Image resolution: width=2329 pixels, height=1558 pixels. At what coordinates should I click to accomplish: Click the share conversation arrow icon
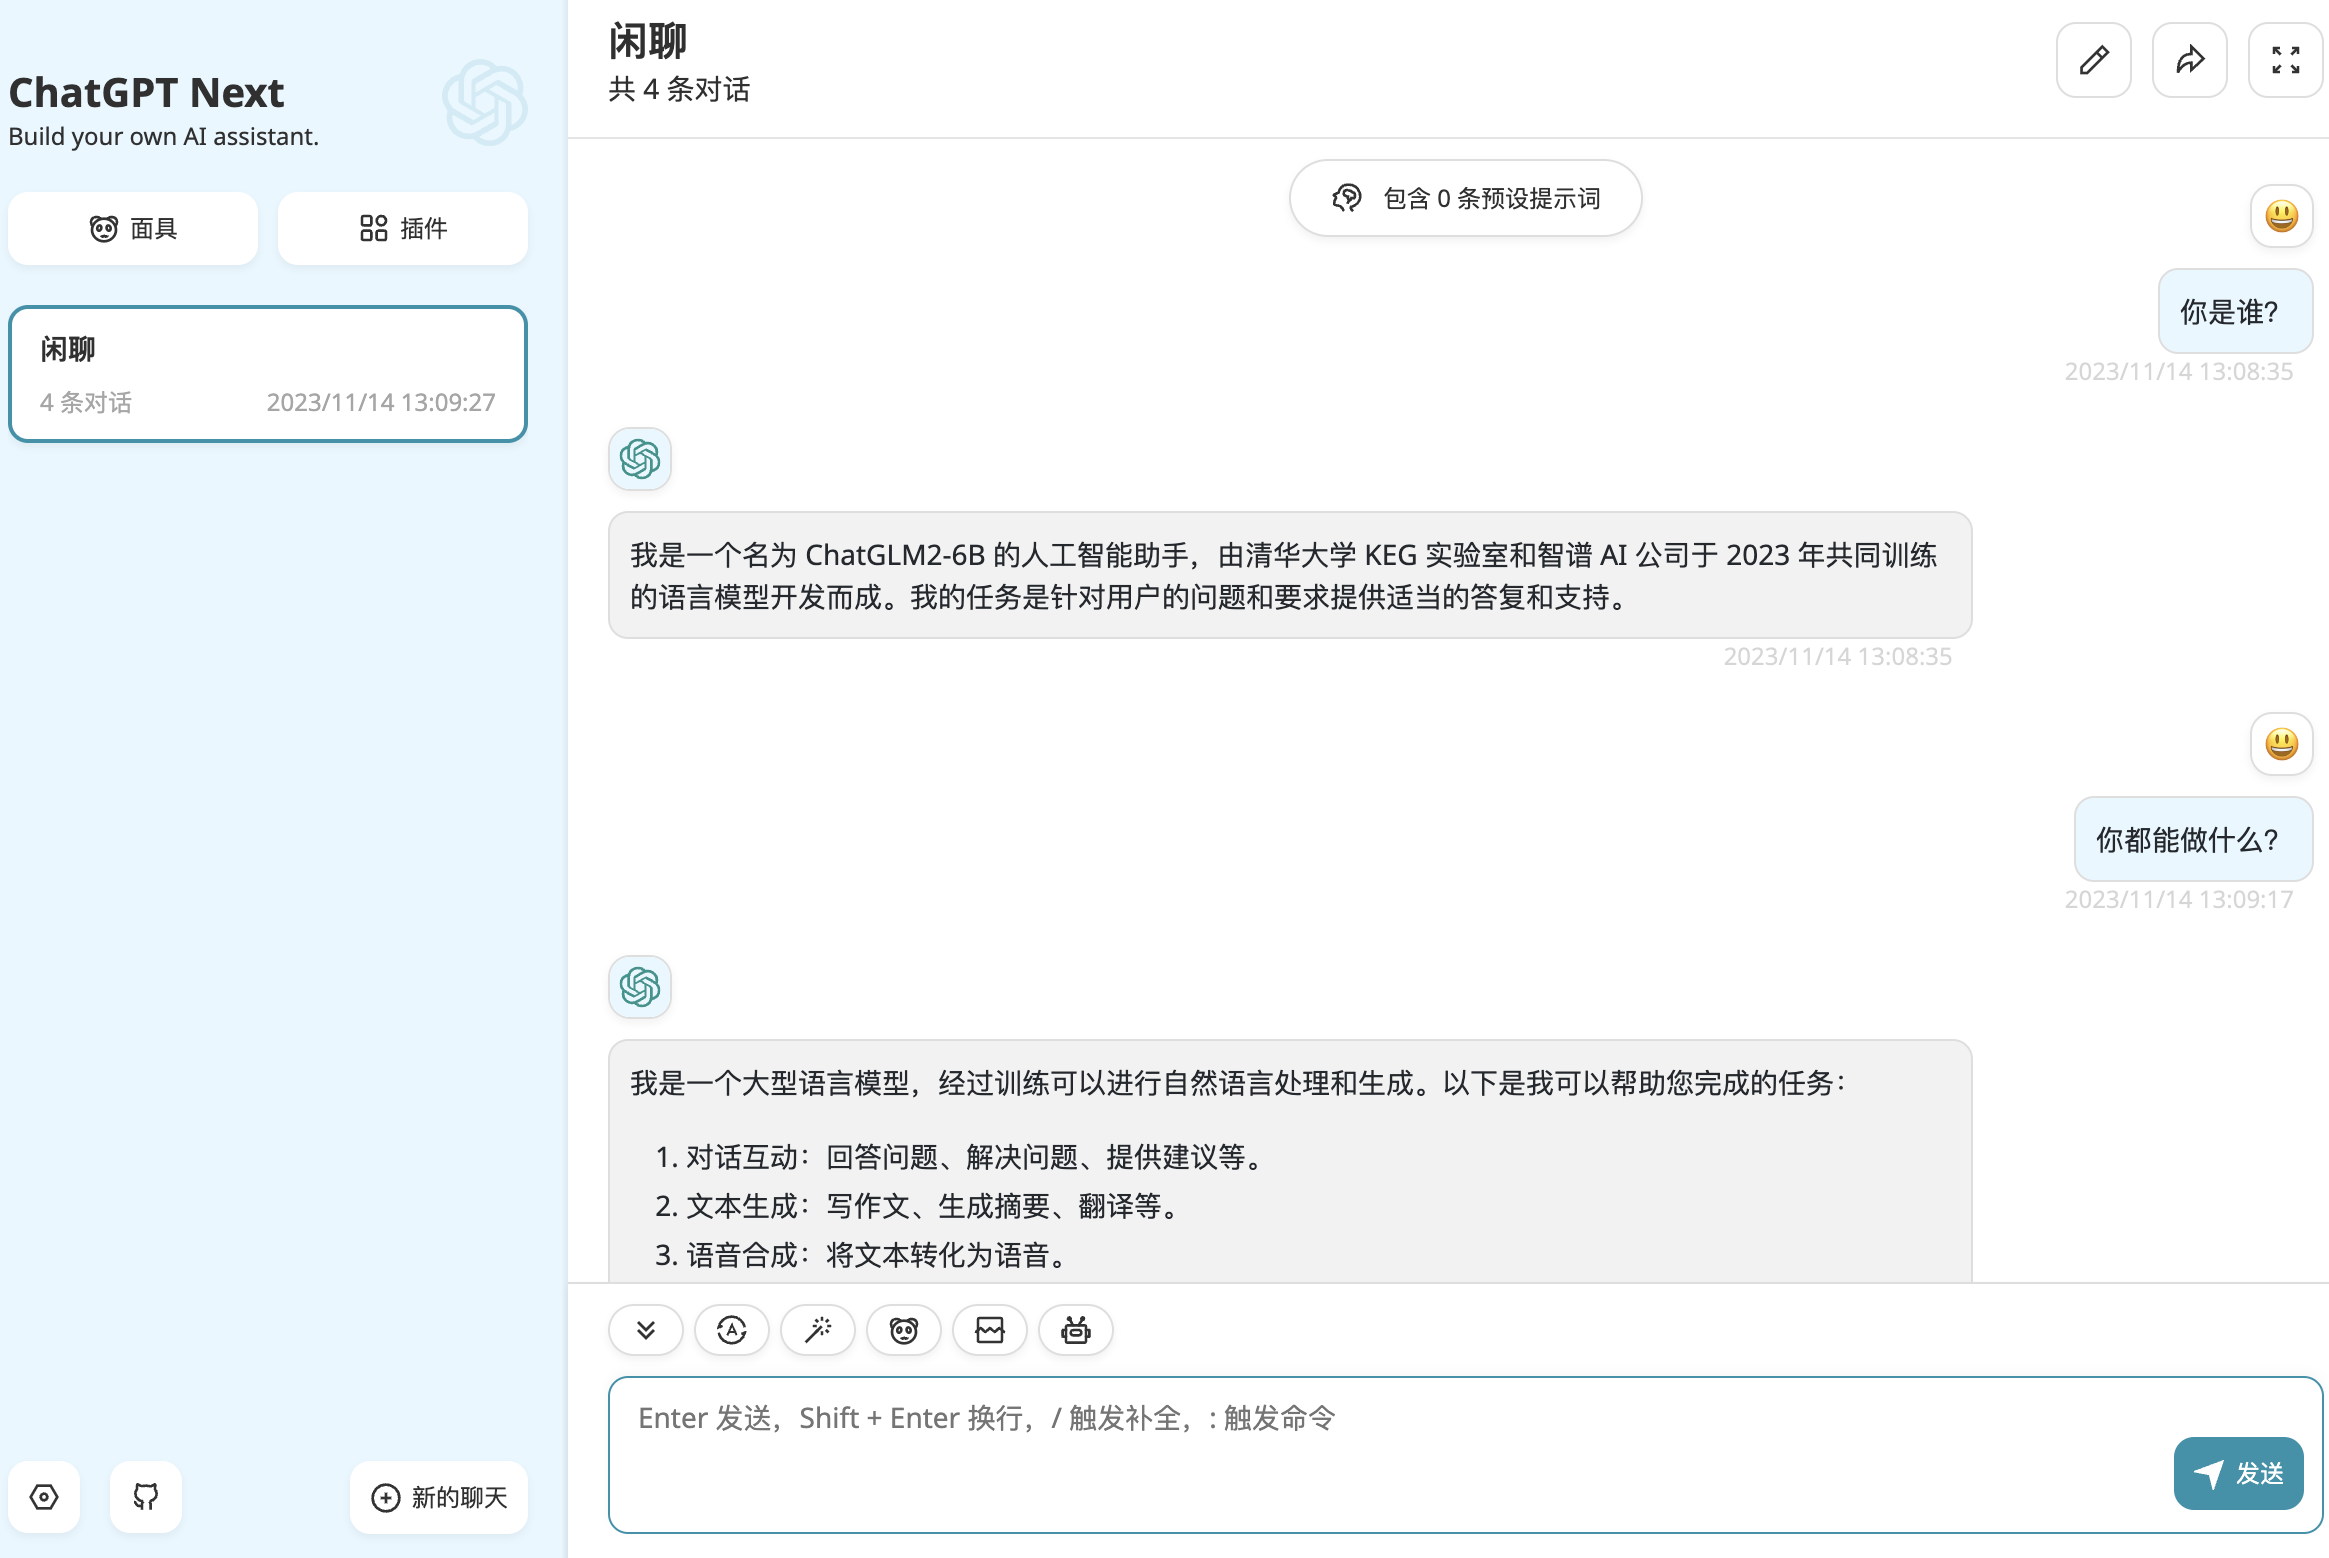(x=2189, y=60)
